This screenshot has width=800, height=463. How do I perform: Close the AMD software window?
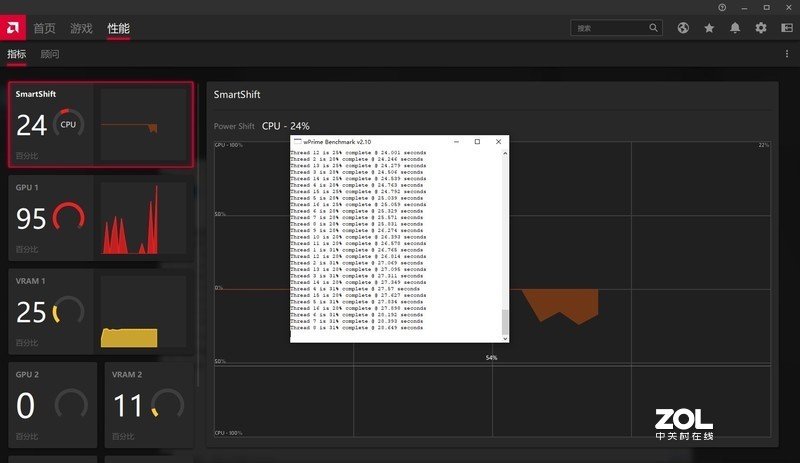788,8
